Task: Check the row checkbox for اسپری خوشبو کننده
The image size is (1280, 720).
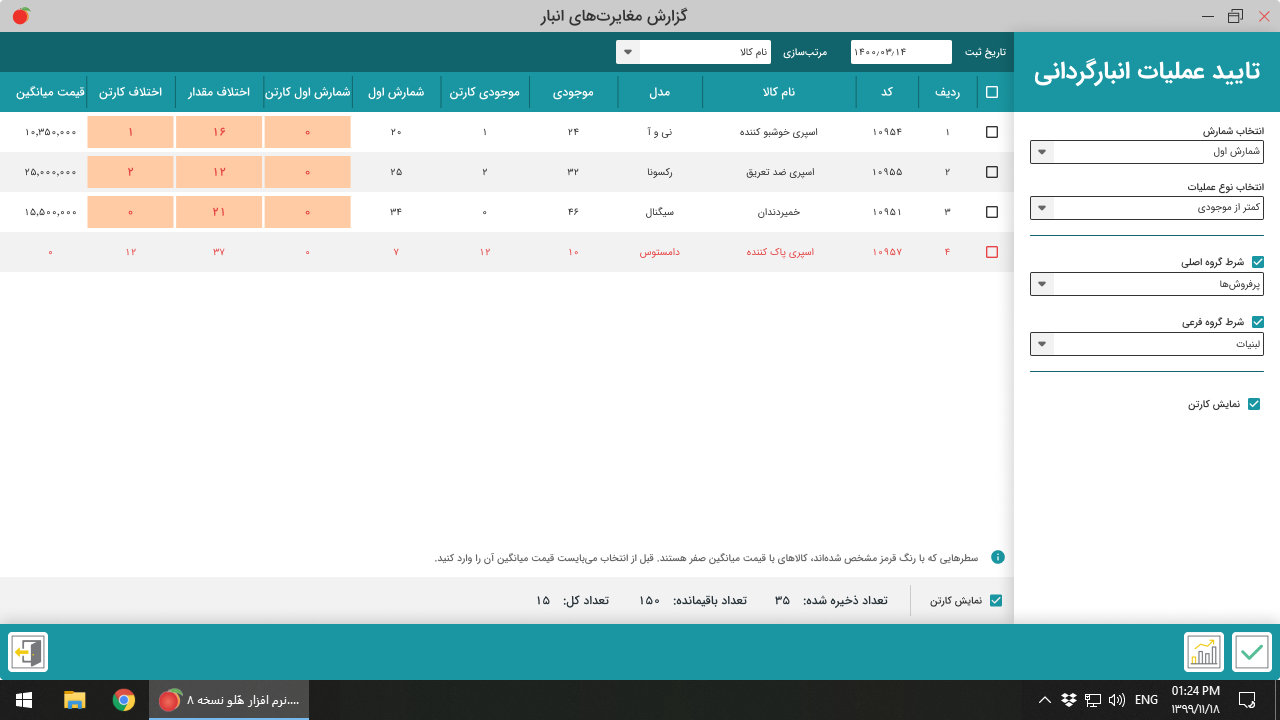Action: 992,132
